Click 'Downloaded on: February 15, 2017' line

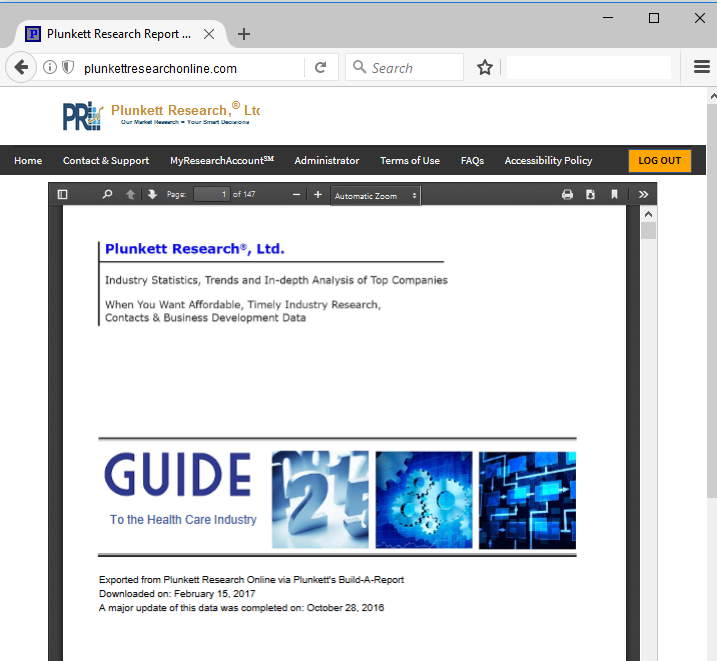[x=177, y=593]
